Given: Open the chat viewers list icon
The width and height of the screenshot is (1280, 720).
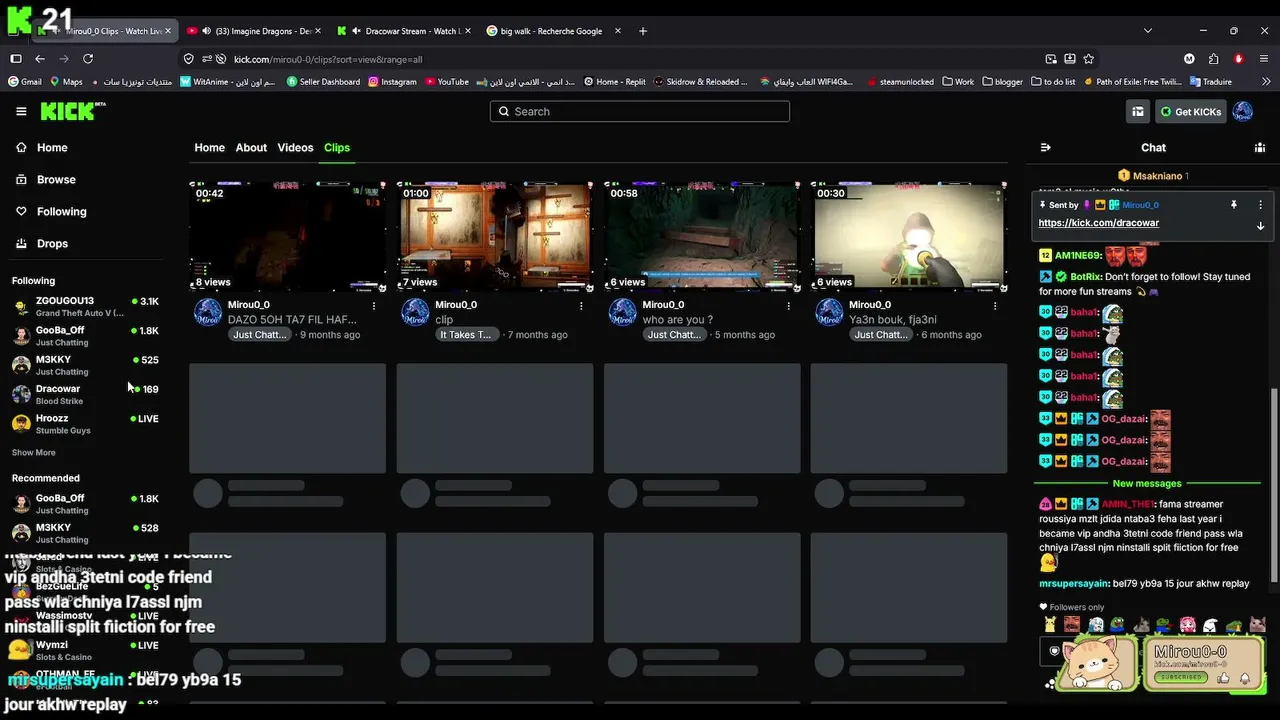Looking at the screenshot, I should click(1259, 147).
